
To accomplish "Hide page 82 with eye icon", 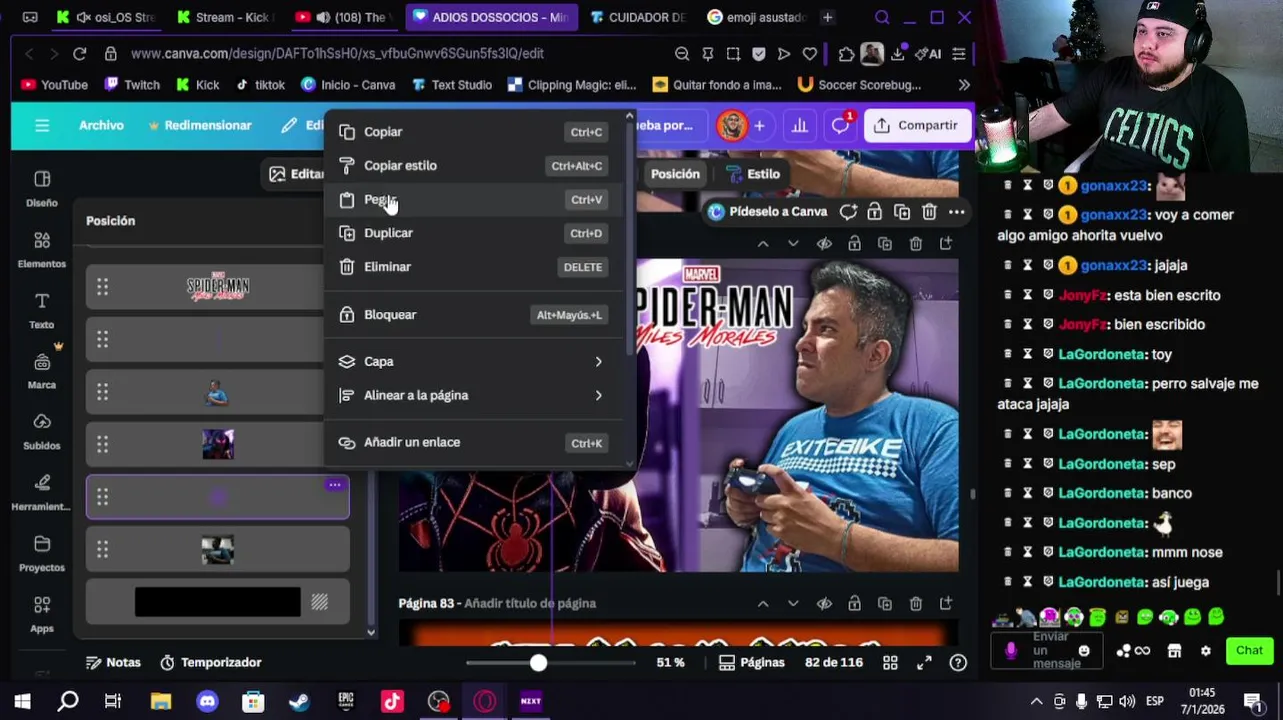I will (x=824, y=244).
